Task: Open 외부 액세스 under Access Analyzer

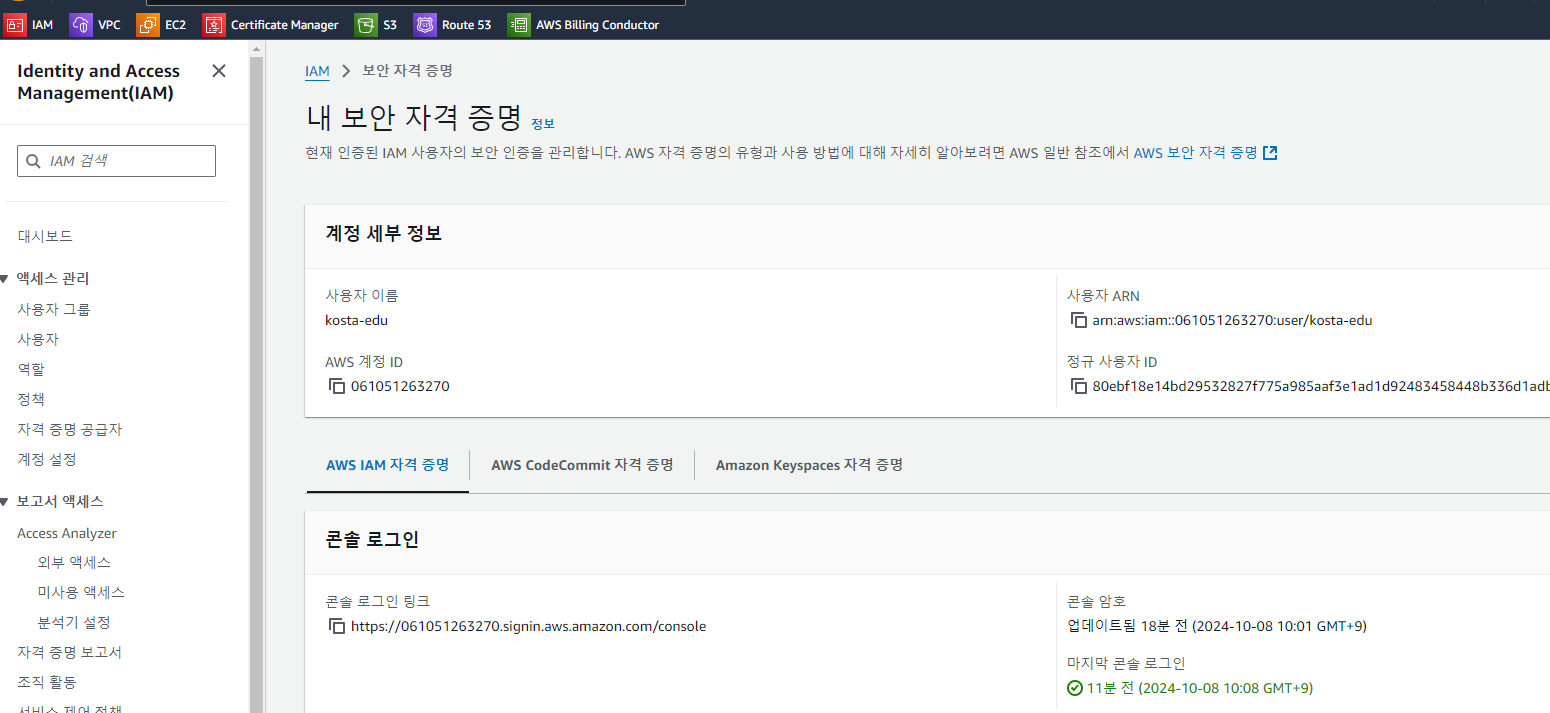Action: click(74, 562)
